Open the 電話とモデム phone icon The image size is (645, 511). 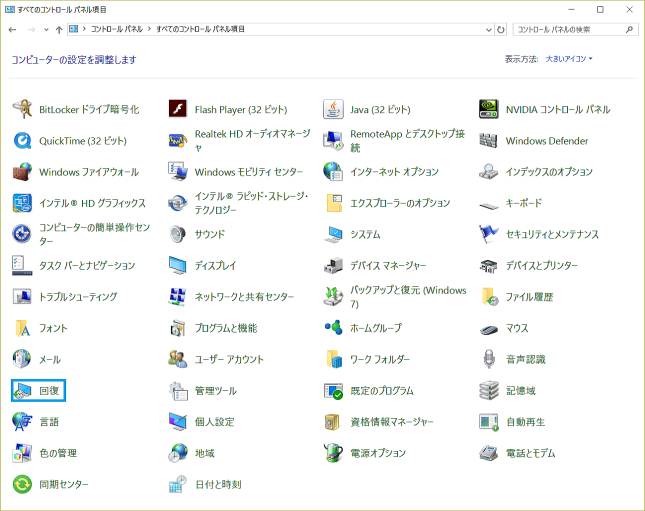point(489,453)
